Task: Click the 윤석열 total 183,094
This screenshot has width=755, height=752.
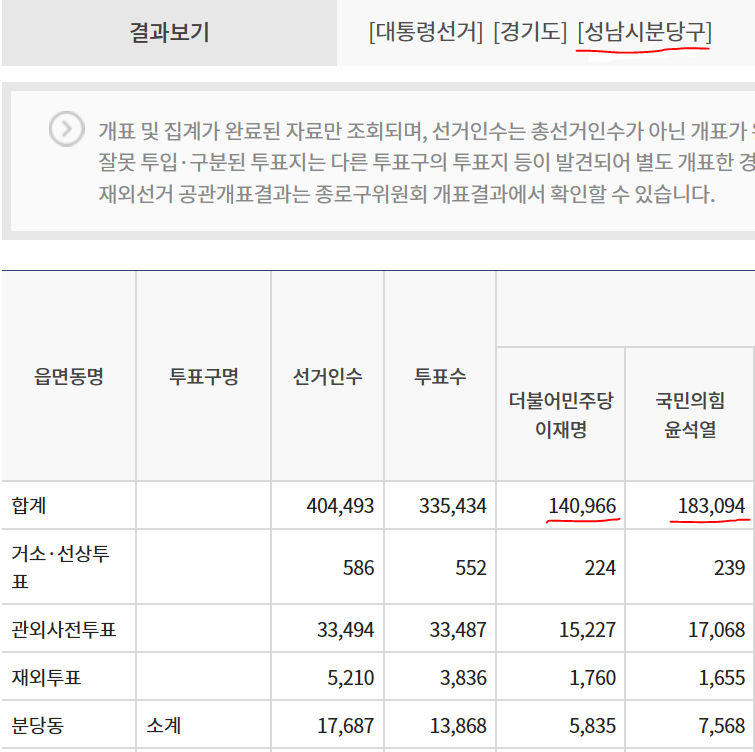Action: click(711, 506)
